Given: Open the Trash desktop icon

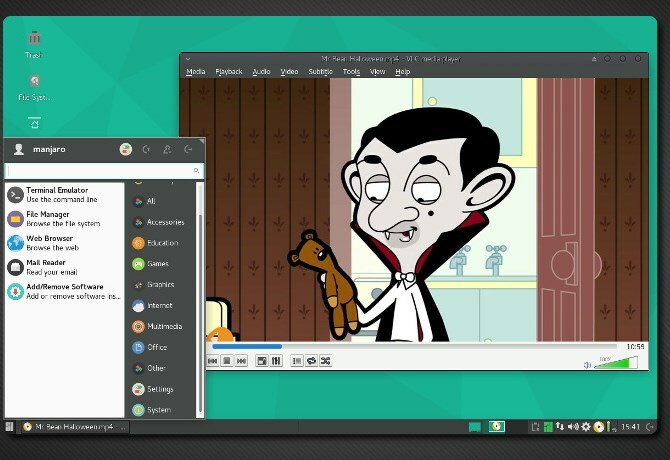Looking at the screenshot, I should point(34,44).
